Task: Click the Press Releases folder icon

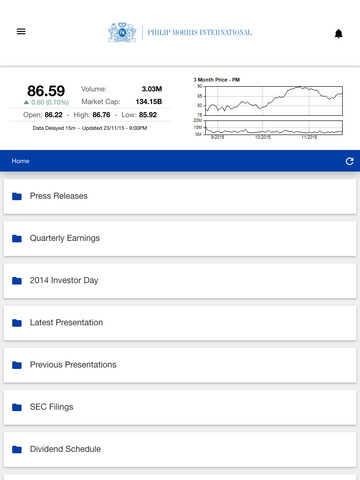Action: coord(17,196)
